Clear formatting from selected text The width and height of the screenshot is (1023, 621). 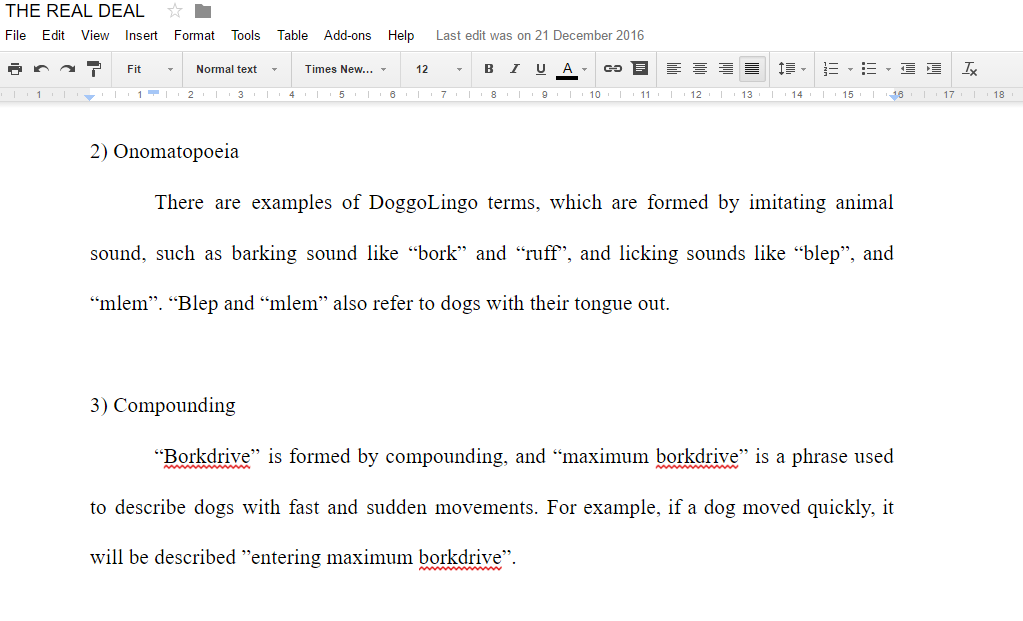pos(970,69)
